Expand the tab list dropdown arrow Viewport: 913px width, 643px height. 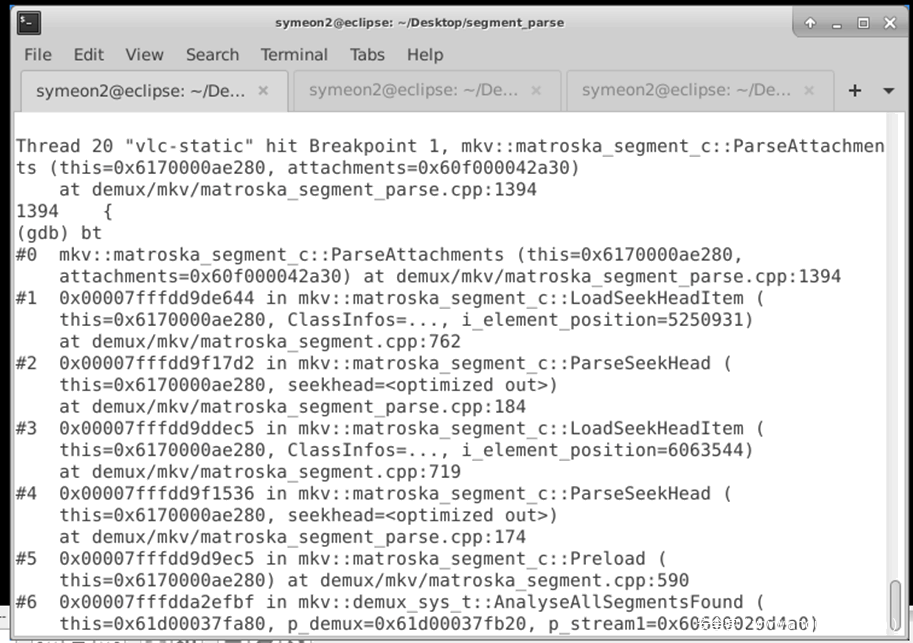(888, 91)
